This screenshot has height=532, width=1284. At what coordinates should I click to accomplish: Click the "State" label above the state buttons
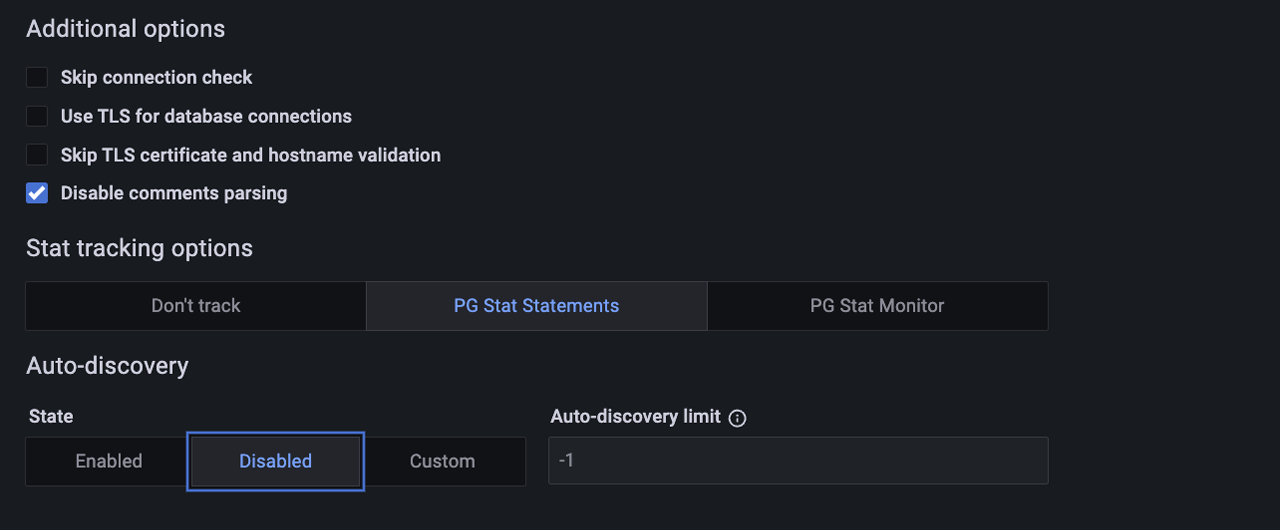(x=51, y=416)
